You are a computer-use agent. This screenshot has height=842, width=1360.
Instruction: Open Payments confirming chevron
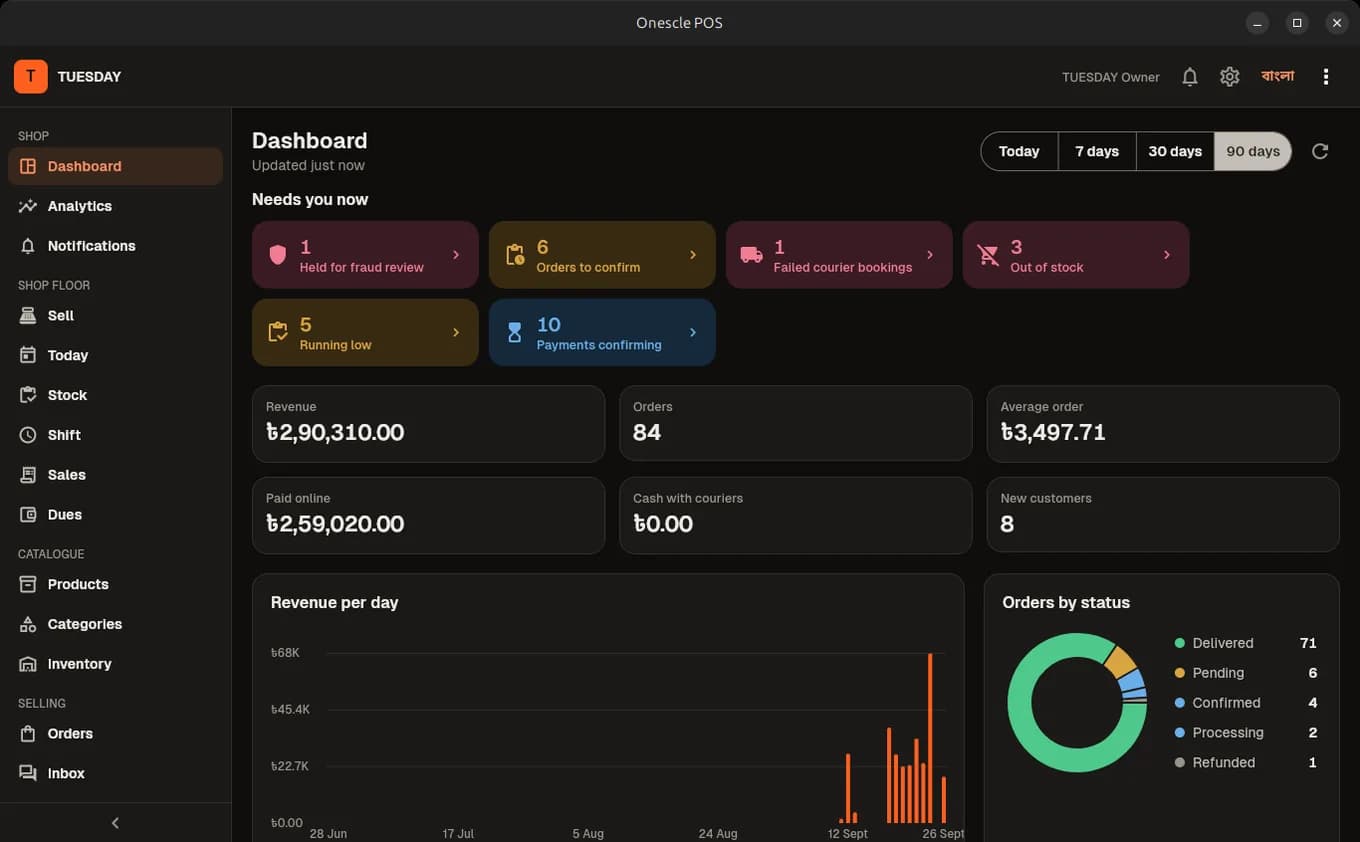pos(693,332)
